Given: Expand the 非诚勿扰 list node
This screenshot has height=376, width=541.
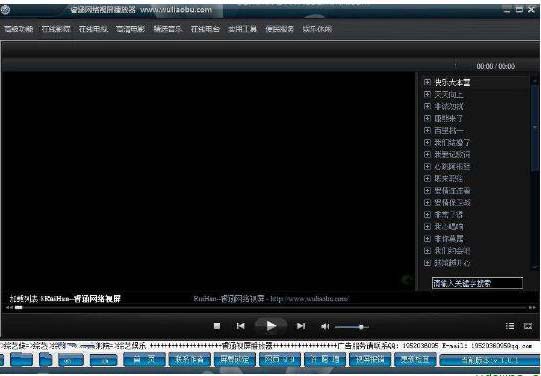Looking at the screenshot, I should (x=427, y=106).
